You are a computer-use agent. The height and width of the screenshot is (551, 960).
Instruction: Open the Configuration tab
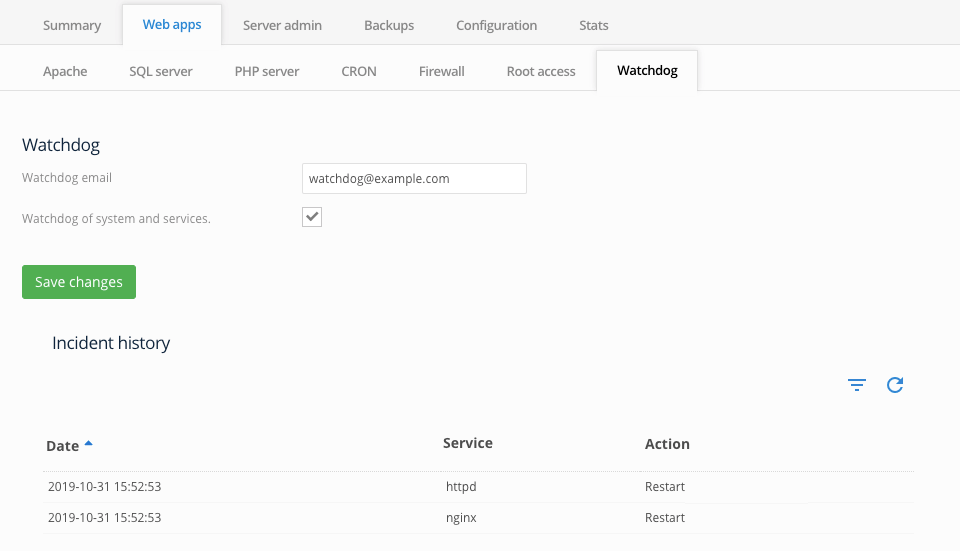pyautogui.click(x=497, y=25)
